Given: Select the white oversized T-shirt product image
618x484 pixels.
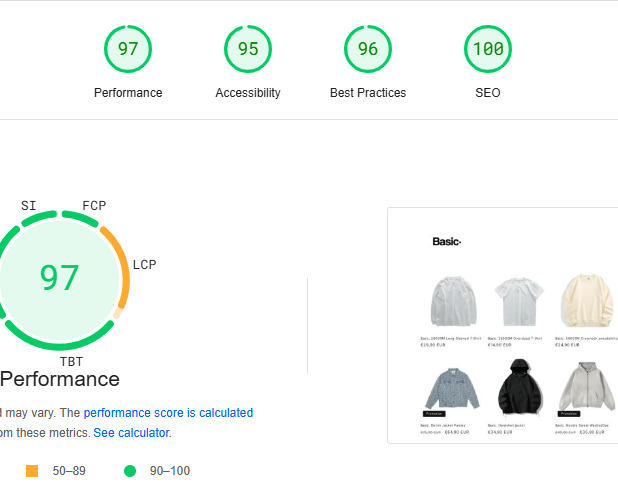Looking at the screenshot, I should coord(516,301).
